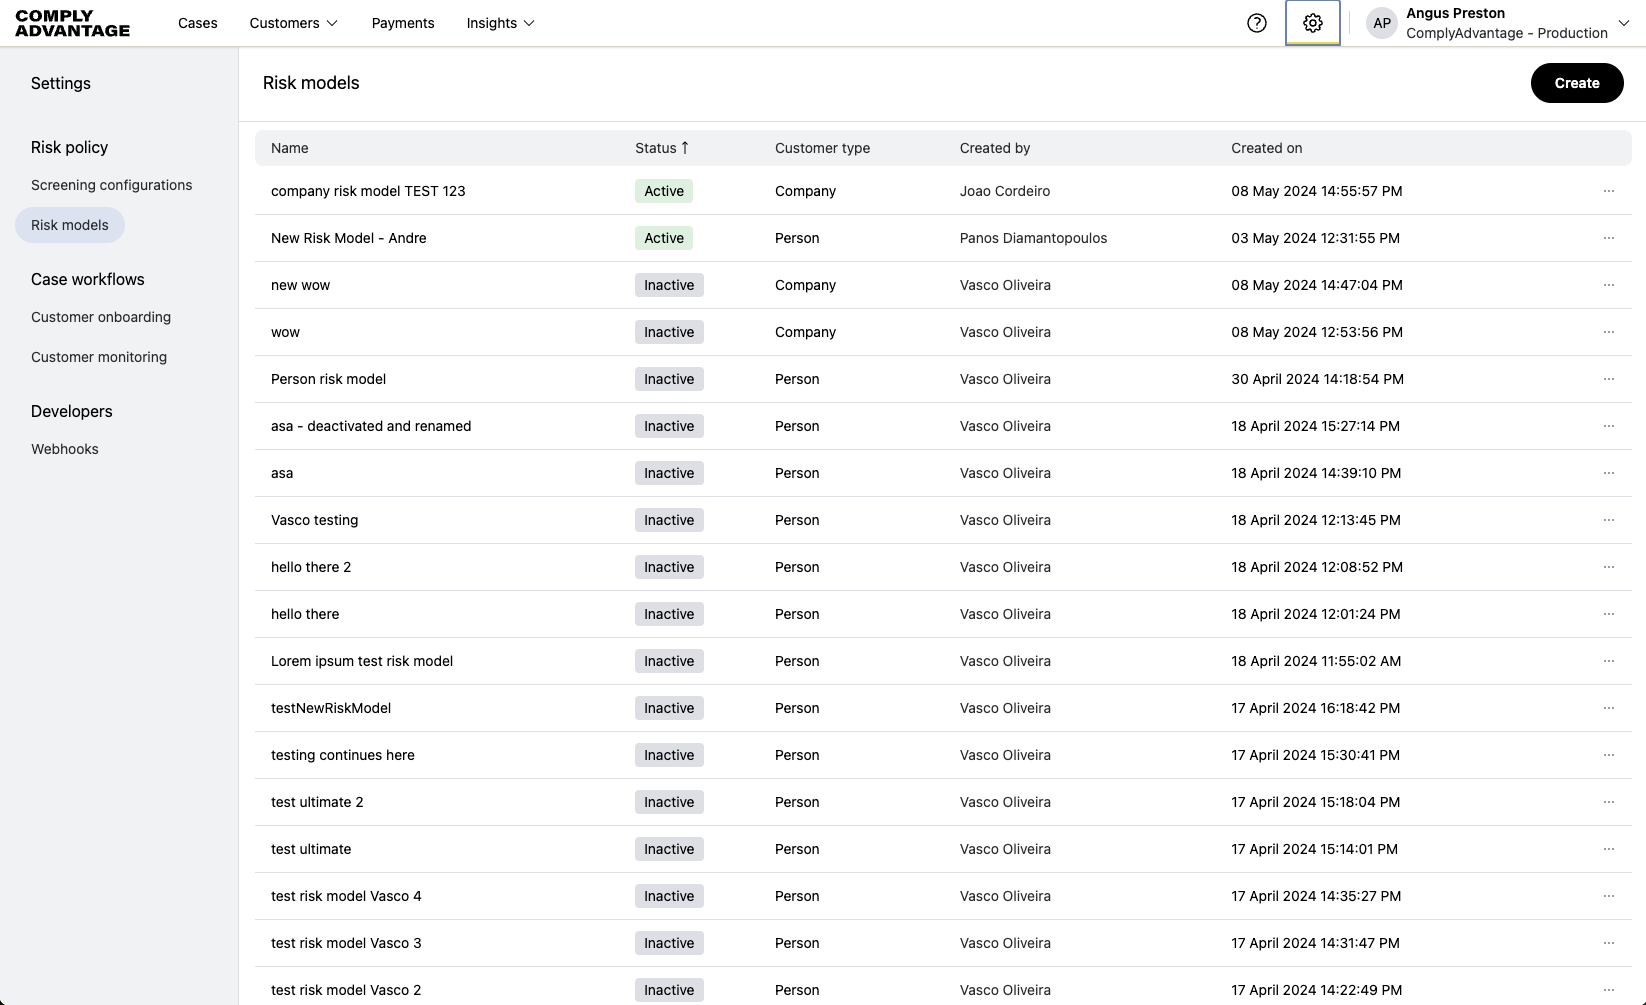Open the actions menu for testNewRiskModel row

(x=1609, y=708)
